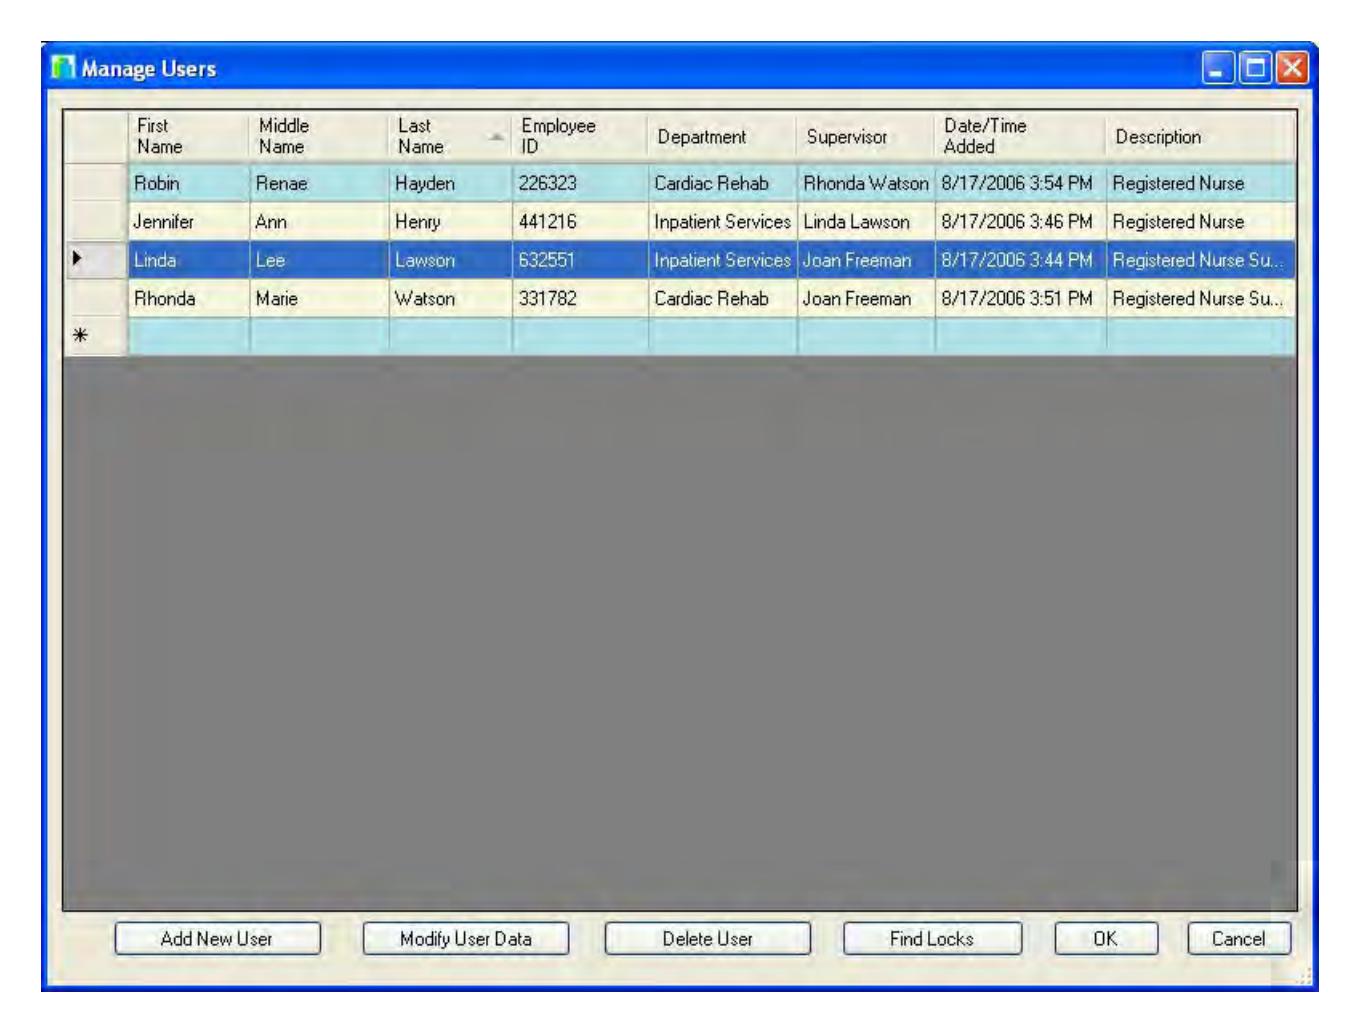The width and height of the screenshot is (1354, 1025).
Task: Click Linda's supervisor 'Joan Freeman'
Action: 866,260
